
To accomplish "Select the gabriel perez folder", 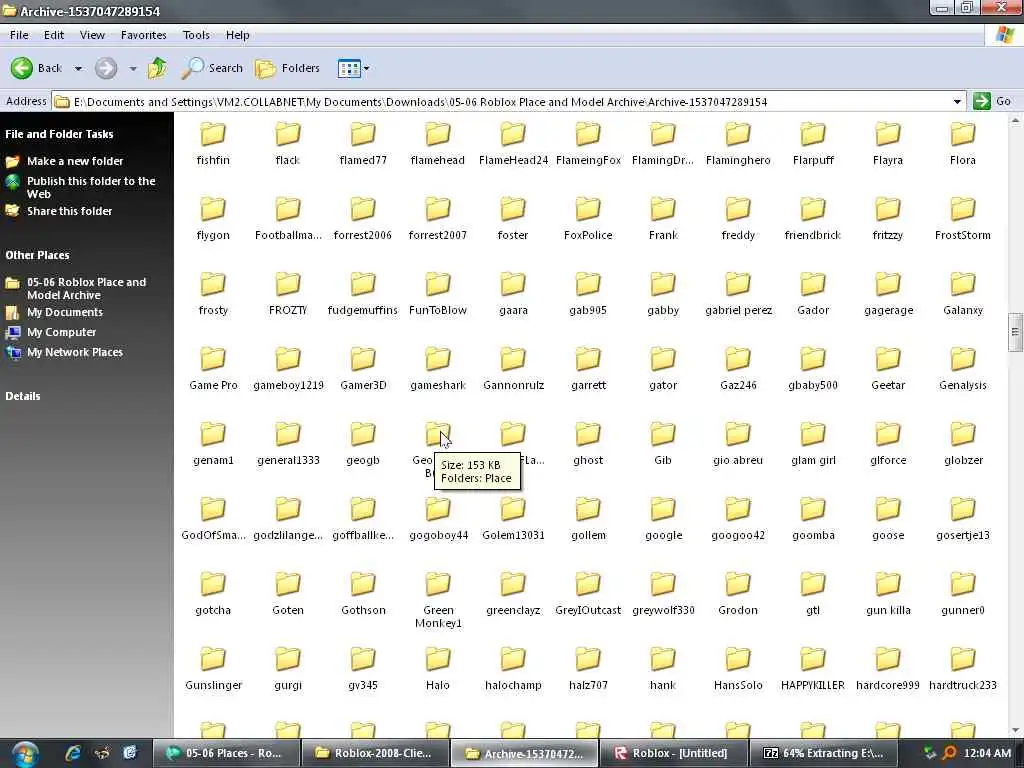I will (x=738, y=294).
